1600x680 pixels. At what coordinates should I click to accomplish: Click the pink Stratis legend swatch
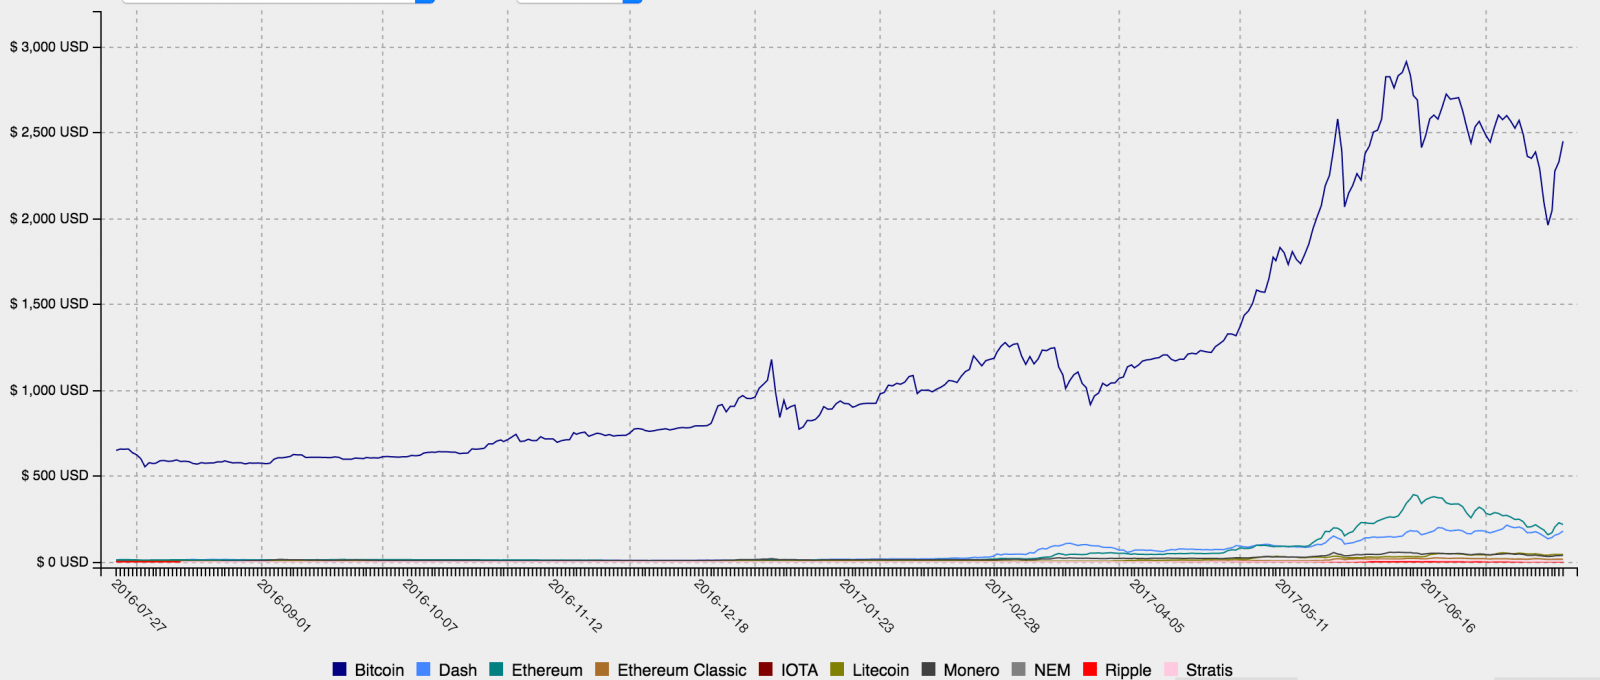[1171, 669]
